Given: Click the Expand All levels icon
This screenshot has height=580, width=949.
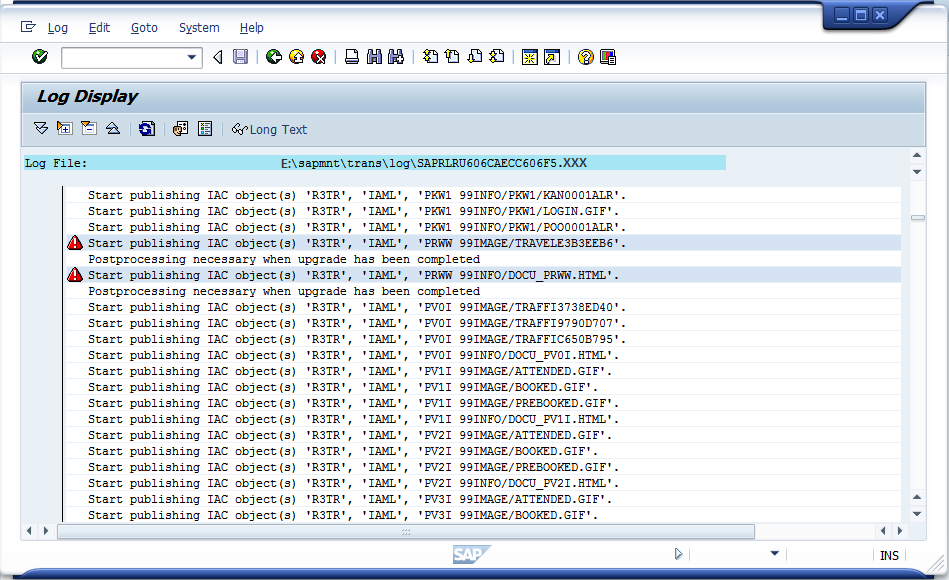Looking at the screenshot, I should (41, 128).
